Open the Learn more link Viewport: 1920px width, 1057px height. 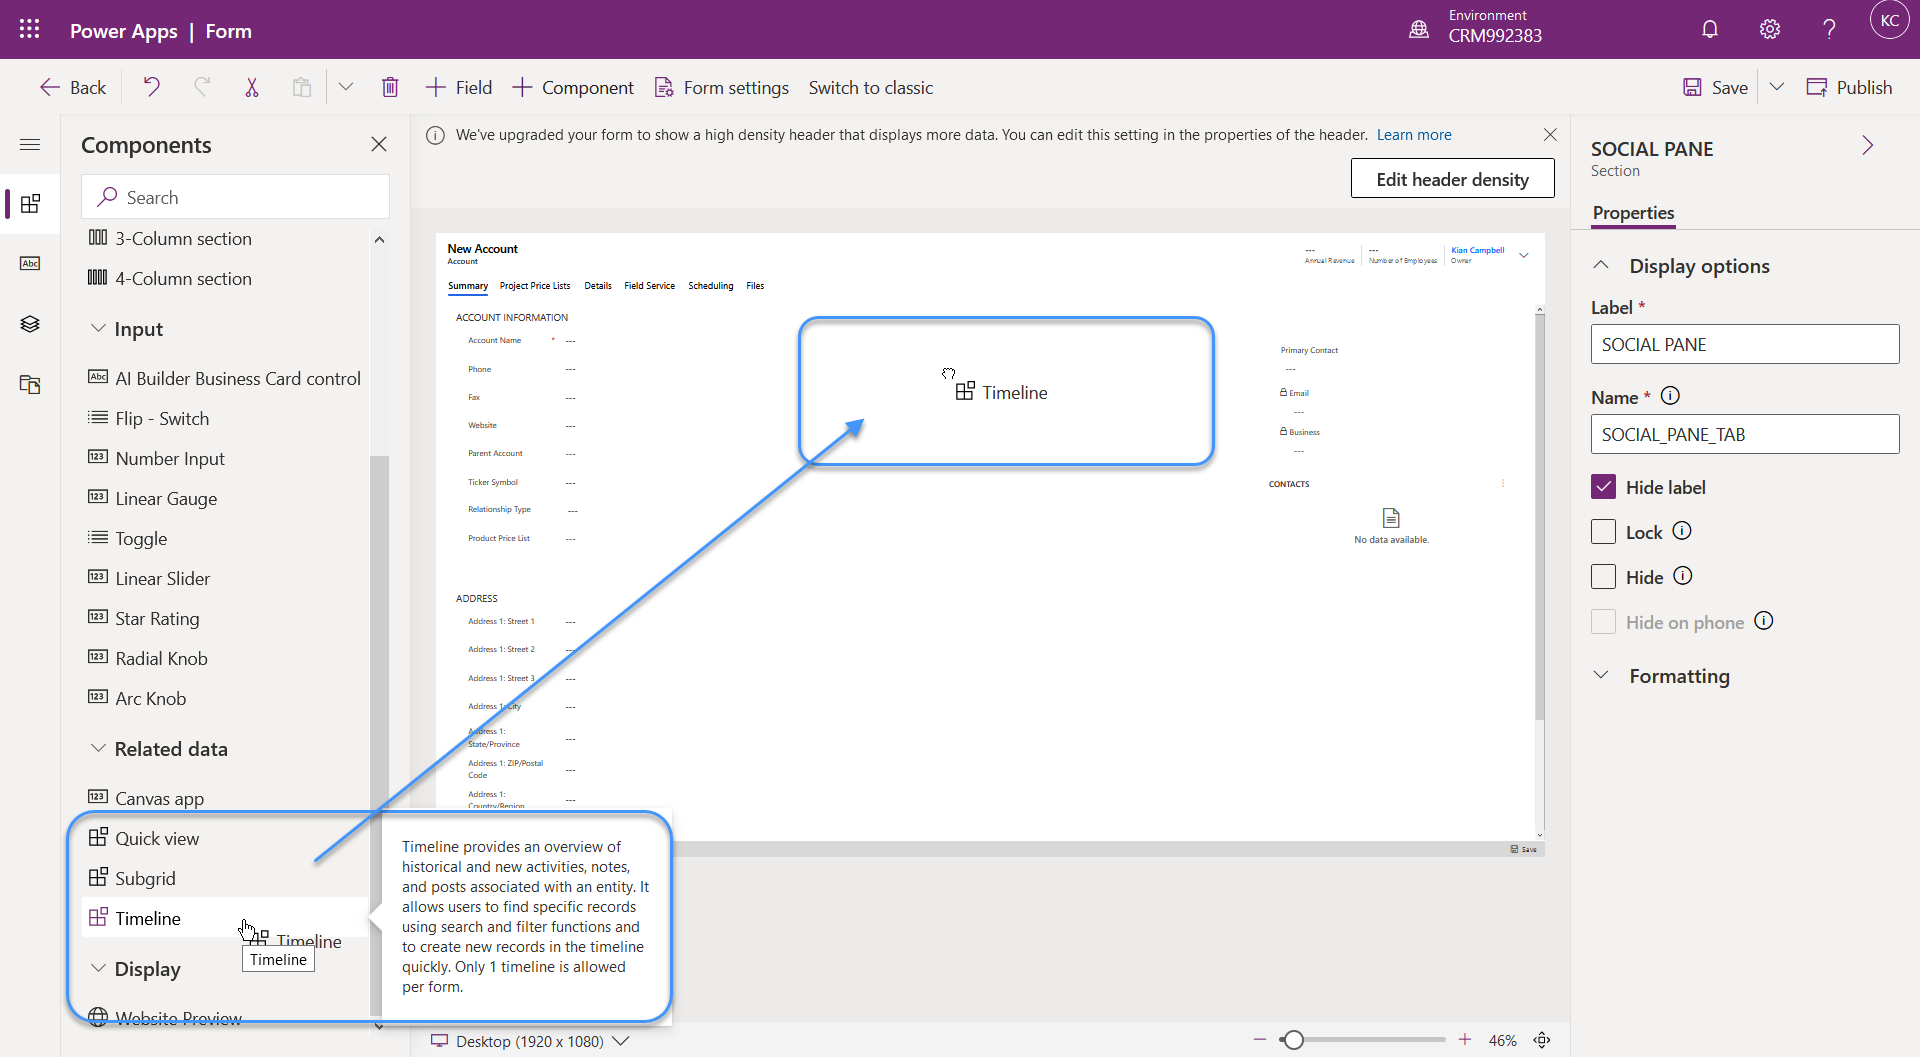coord(1413,135)
